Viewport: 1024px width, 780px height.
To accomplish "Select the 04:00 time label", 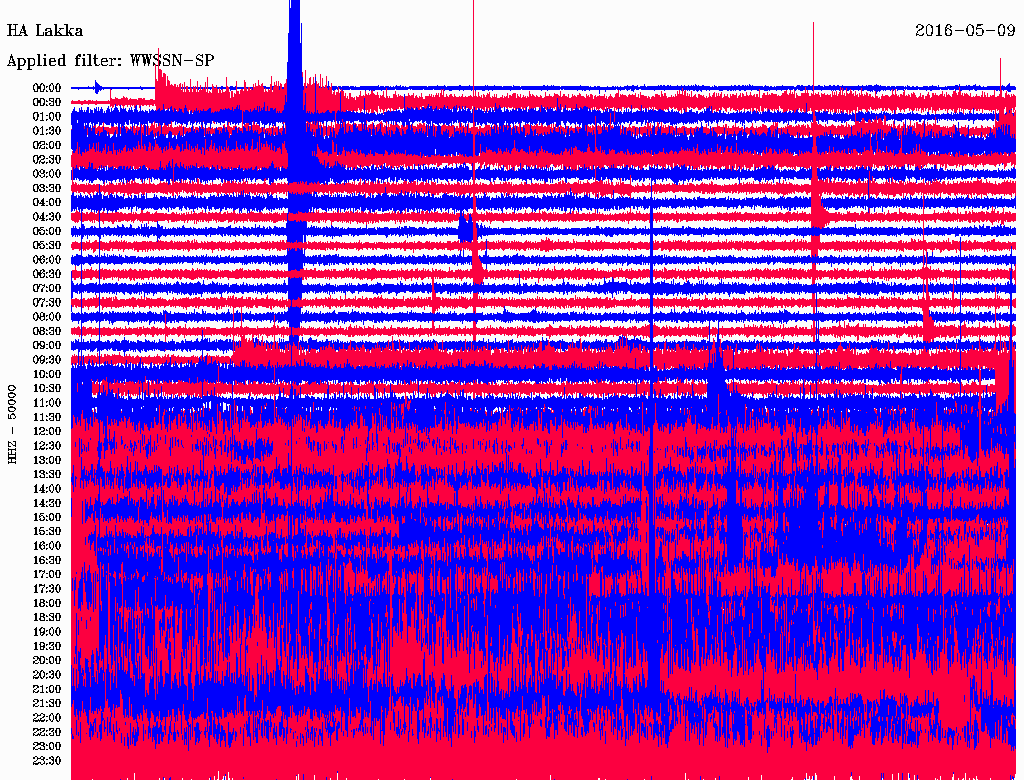I will pos(47,203).
